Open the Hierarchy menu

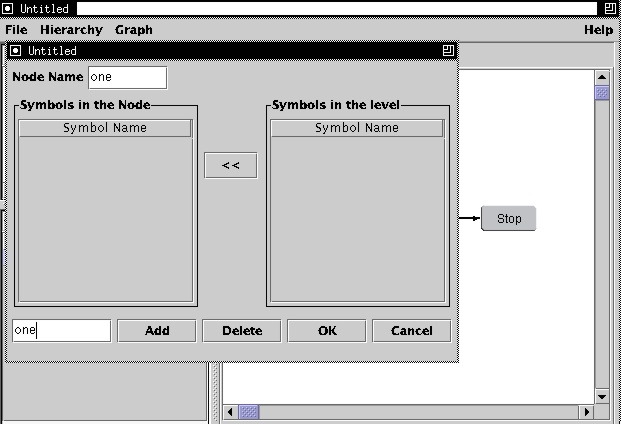click(71, 30)
